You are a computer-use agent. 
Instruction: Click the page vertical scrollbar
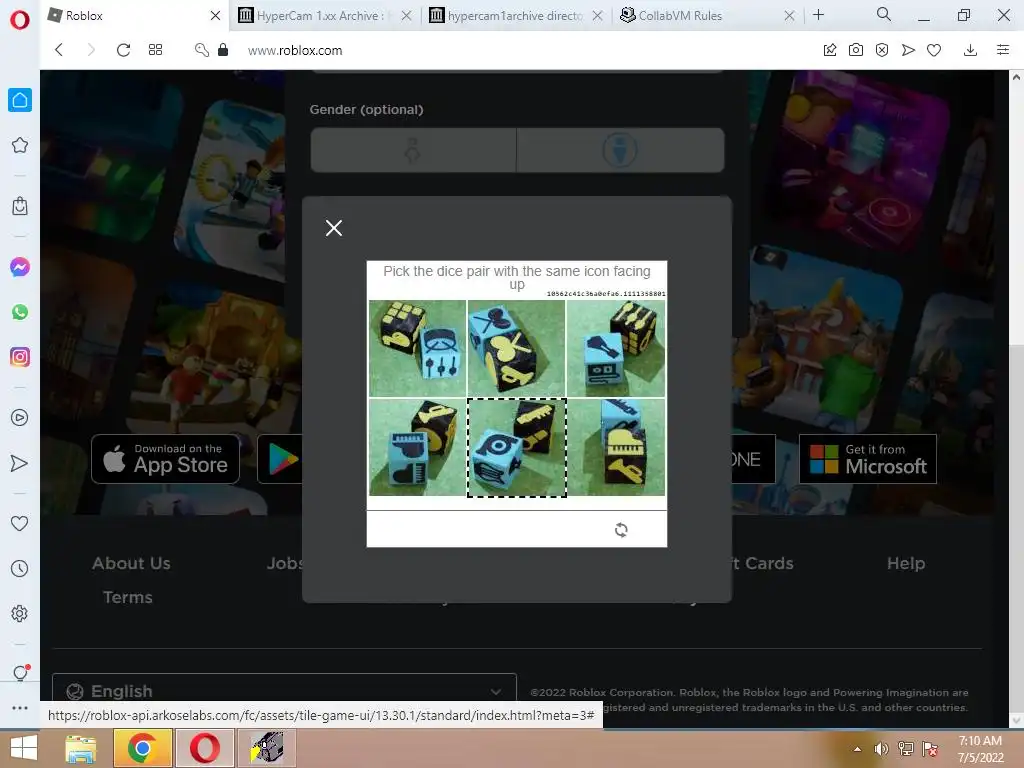tap(1016, 398)
